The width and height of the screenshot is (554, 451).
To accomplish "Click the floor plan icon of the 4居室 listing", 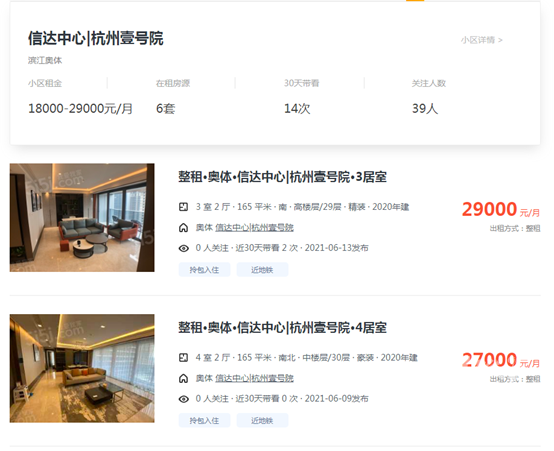I will [x=183, y=358].
